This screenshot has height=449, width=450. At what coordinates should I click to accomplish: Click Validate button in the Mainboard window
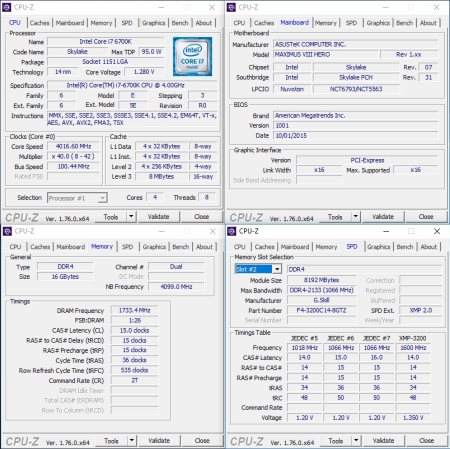(x=383, y=217)
